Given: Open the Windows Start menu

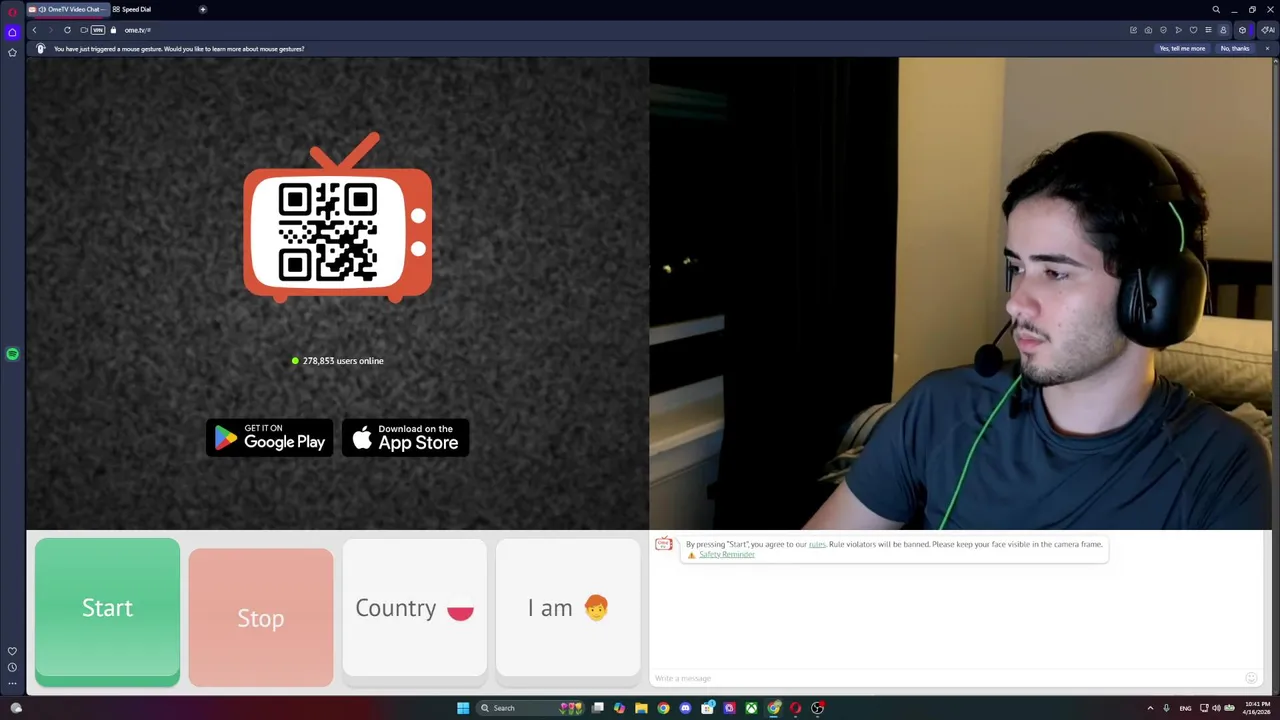Looking at the screenshot, I should point(463,708).
